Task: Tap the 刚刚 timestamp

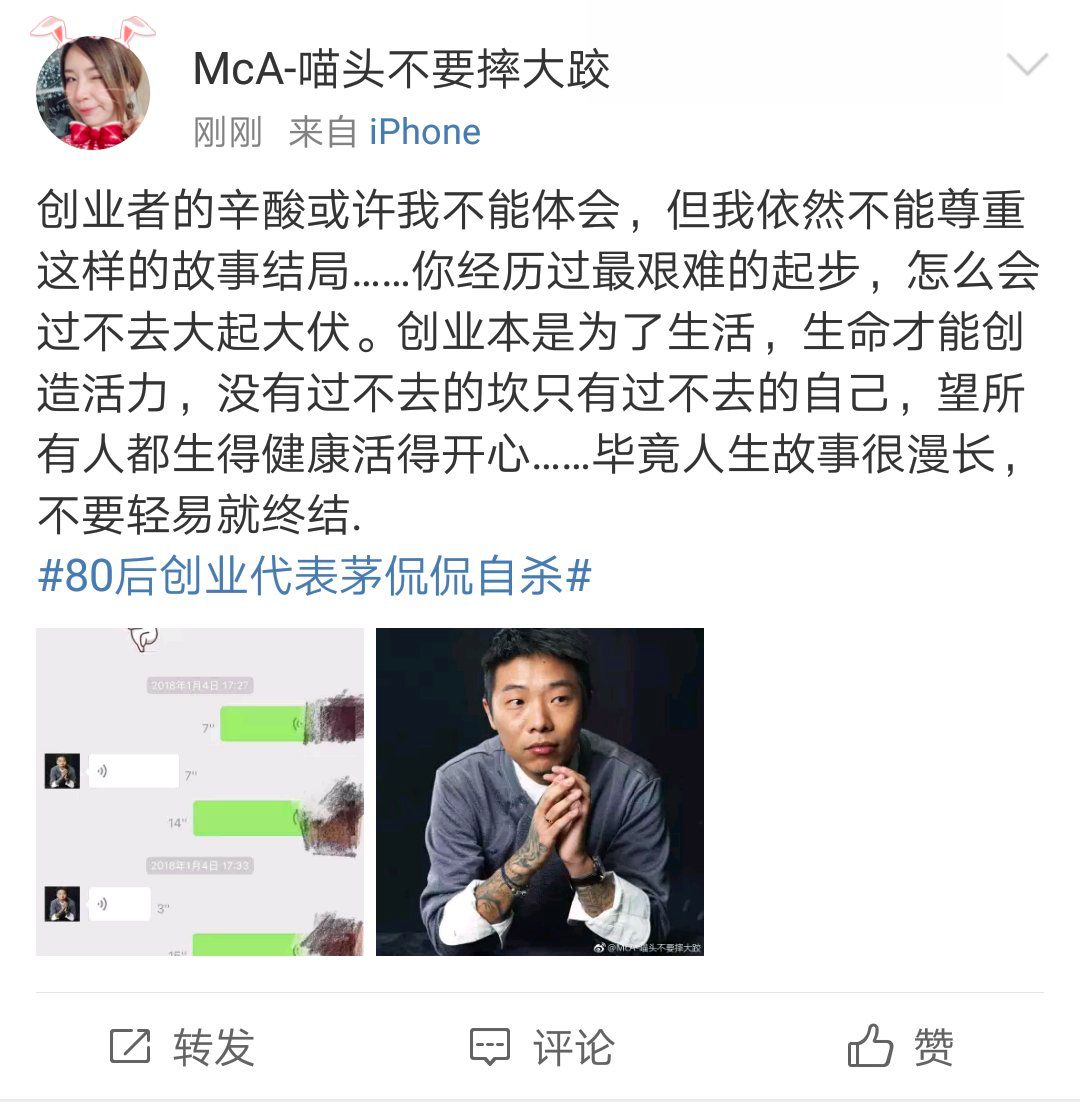Action: [x=227, y=132]
